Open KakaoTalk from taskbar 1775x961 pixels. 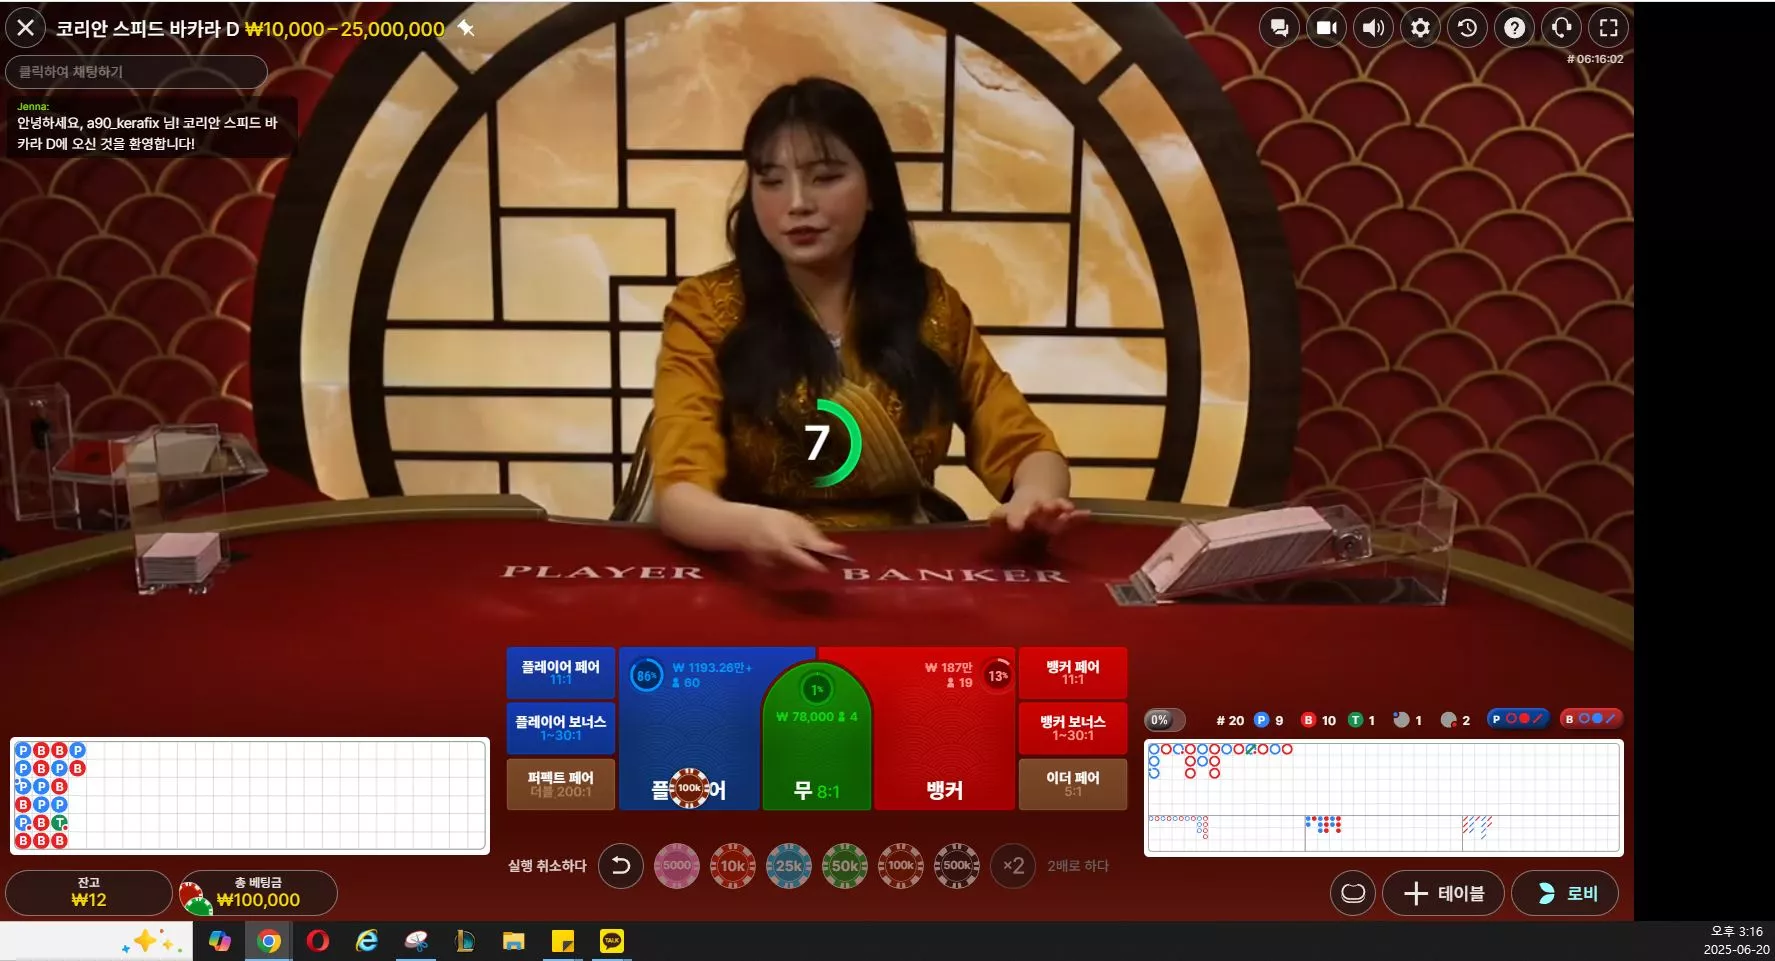611,941
